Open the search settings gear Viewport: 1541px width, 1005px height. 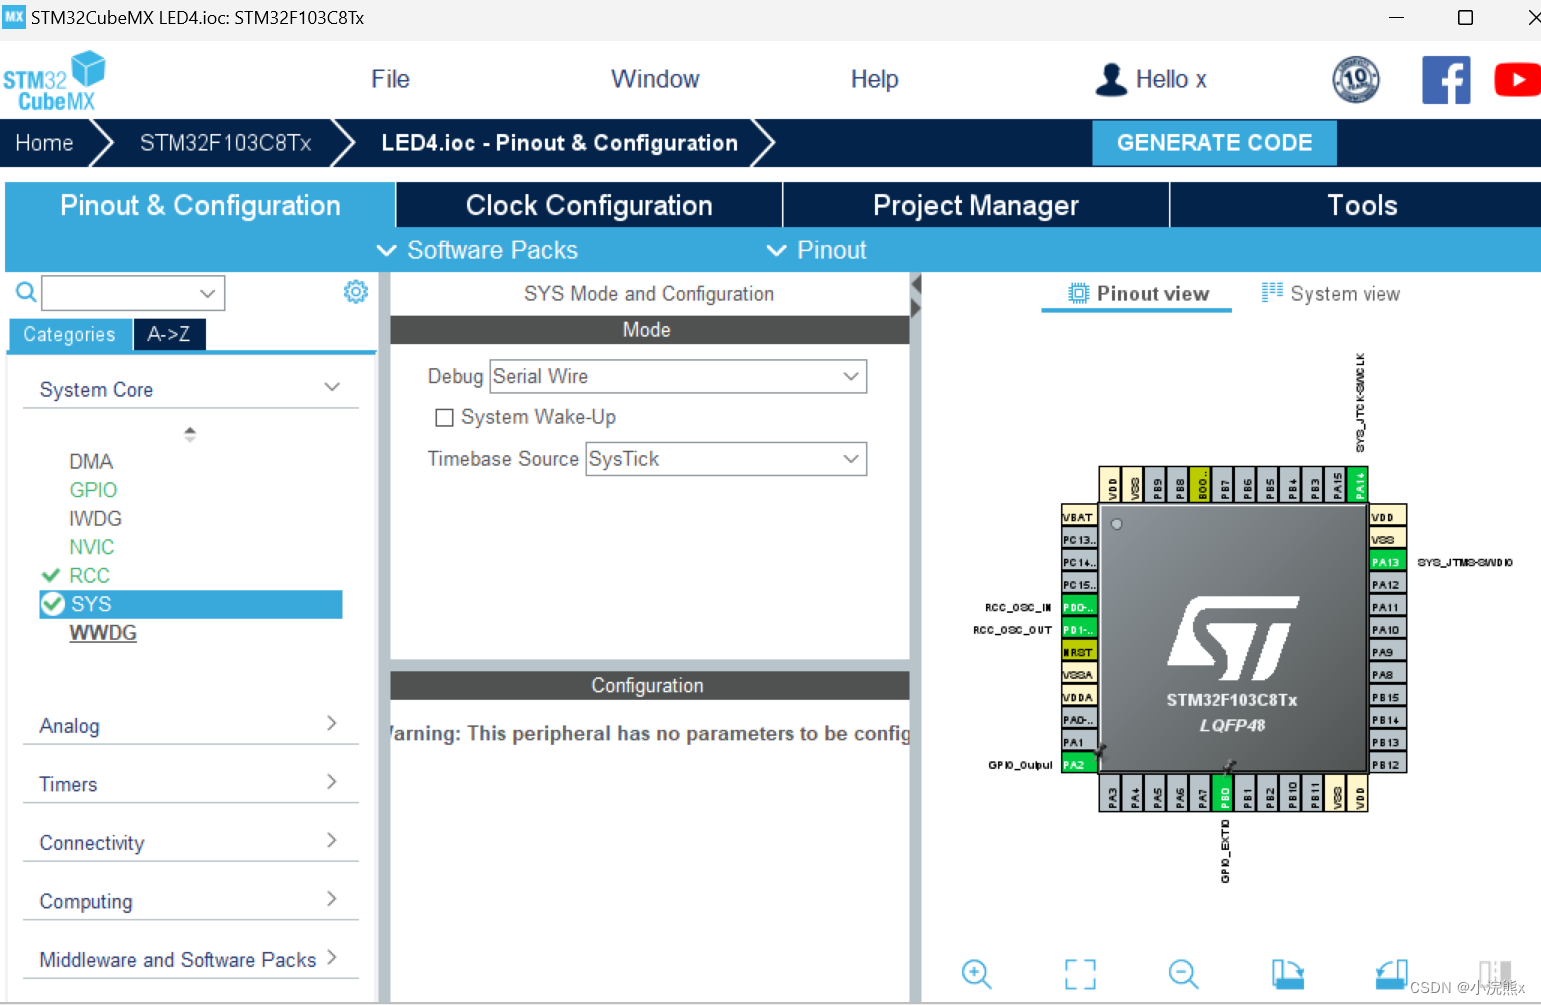[x=355, y=291]
